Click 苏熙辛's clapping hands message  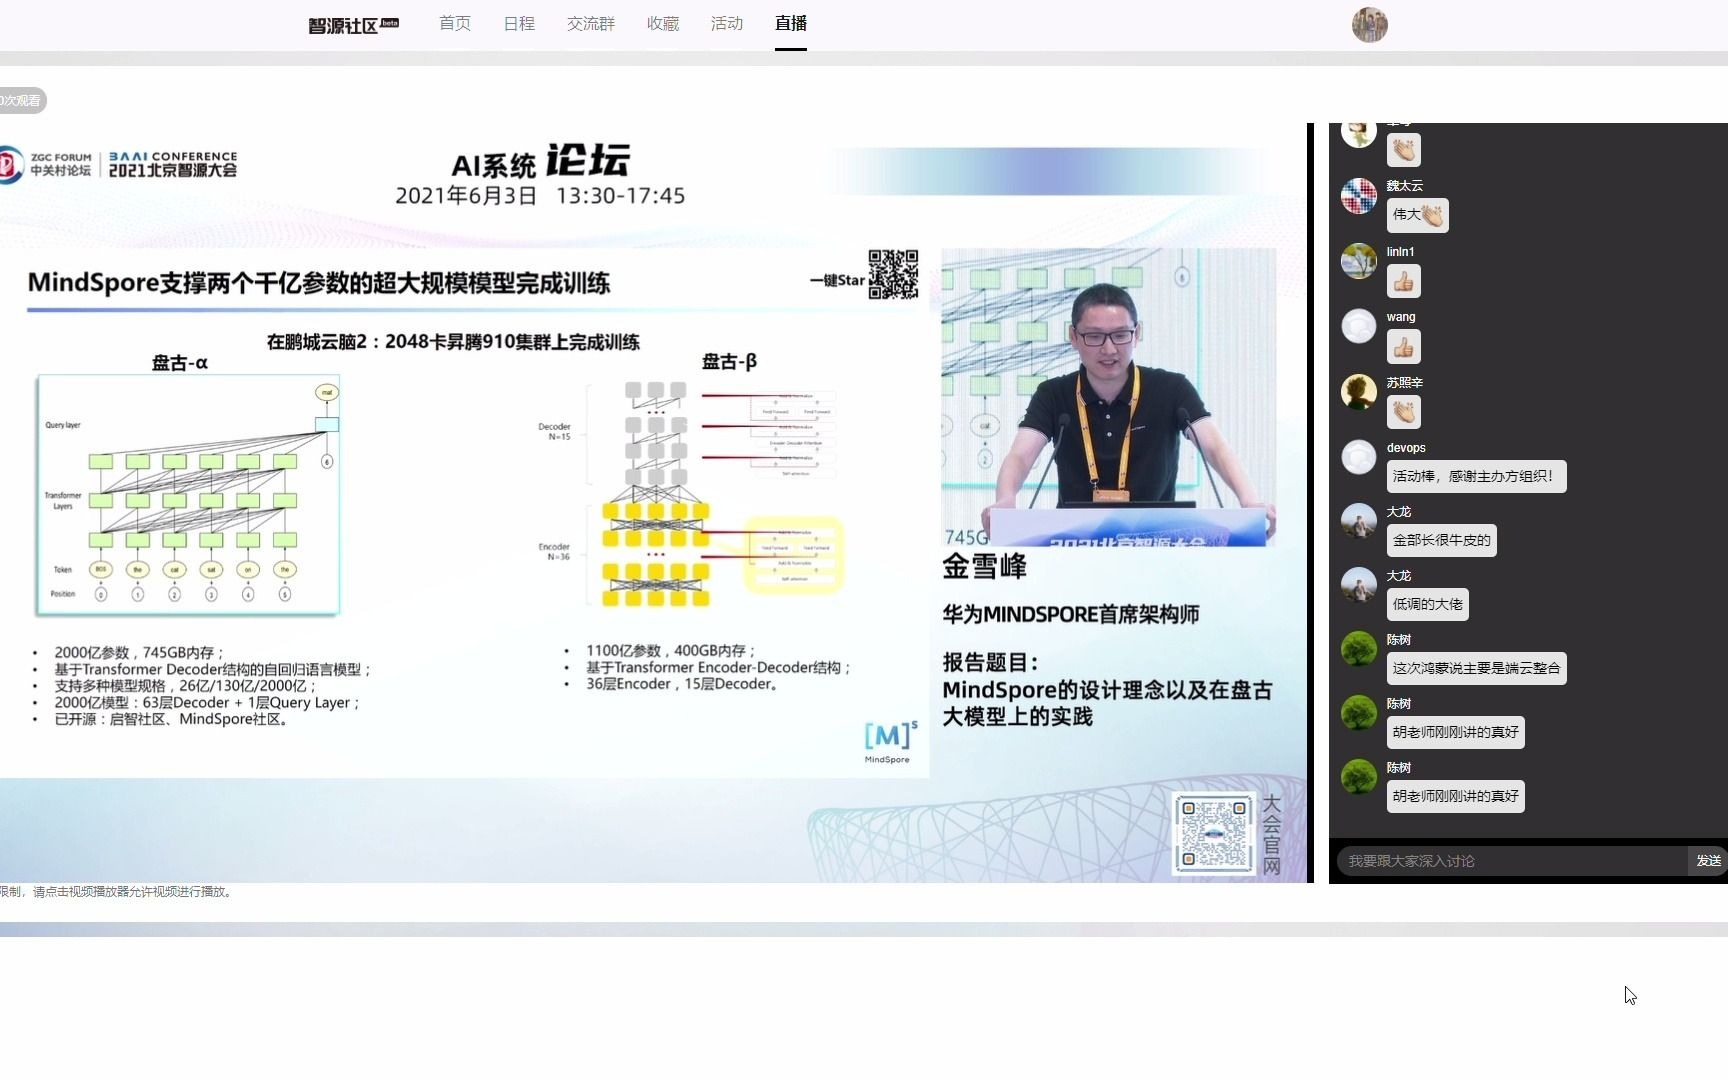(x=1404, y=412)
